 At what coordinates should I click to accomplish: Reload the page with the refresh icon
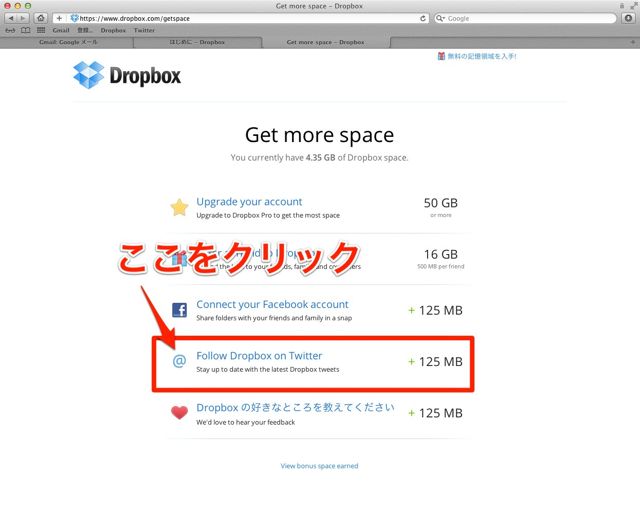click(423, 18)
